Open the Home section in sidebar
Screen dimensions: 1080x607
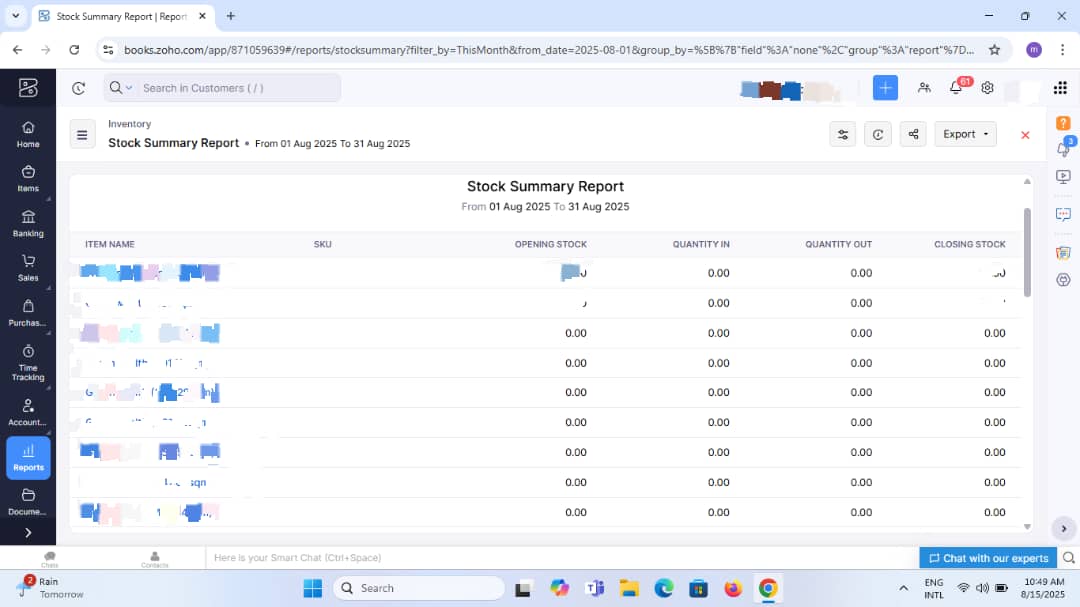(28, 134)
